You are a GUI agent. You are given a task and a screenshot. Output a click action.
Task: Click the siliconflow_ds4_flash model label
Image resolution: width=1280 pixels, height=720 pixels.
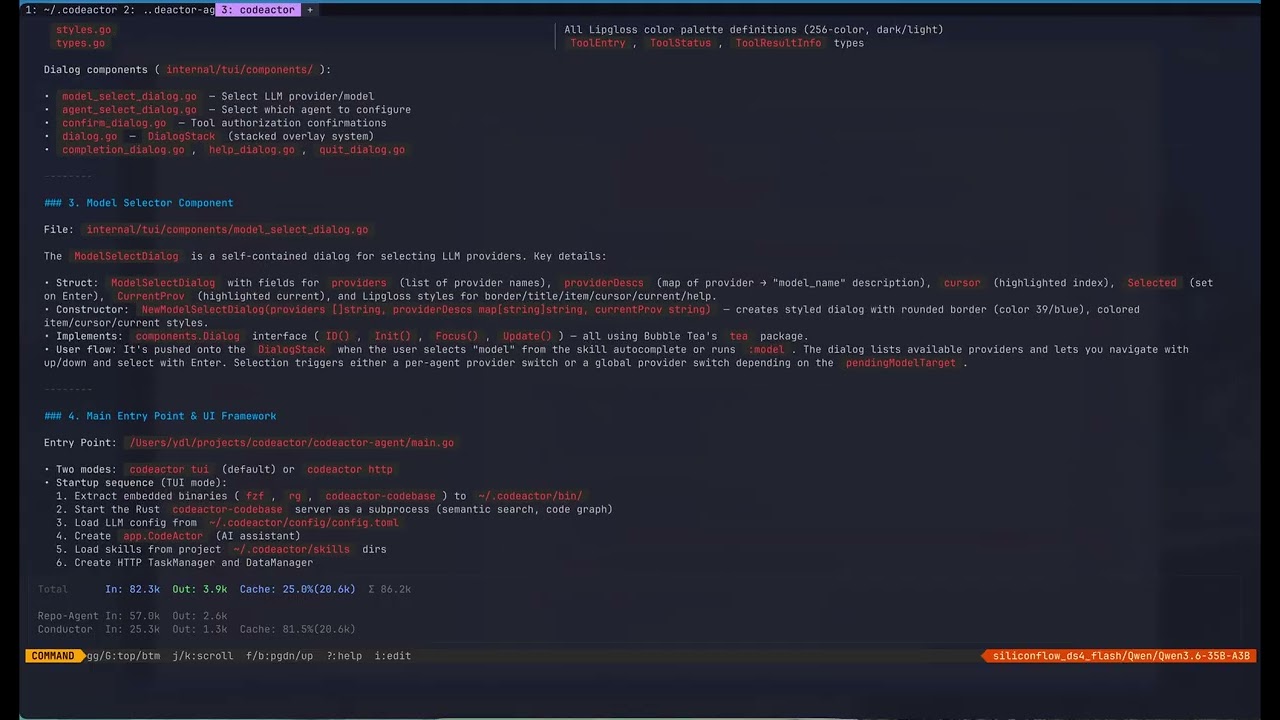1120,656
